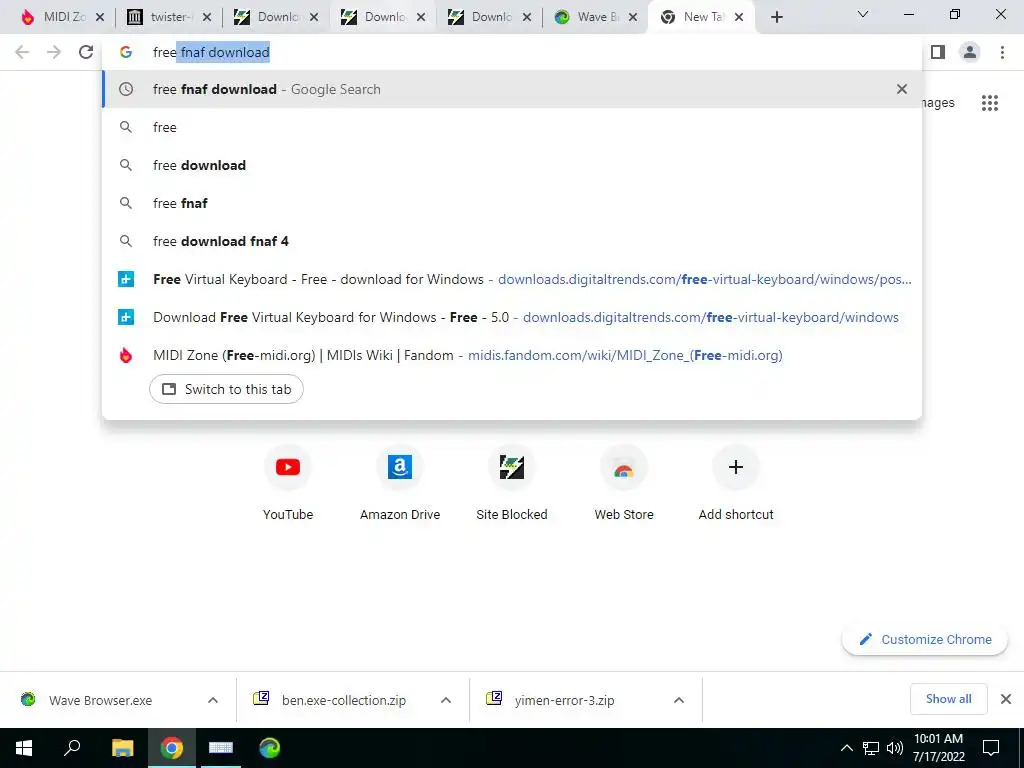Open File Explorer from the taskbar
This screenshot has width=1024, height=768.
(122, 748)
